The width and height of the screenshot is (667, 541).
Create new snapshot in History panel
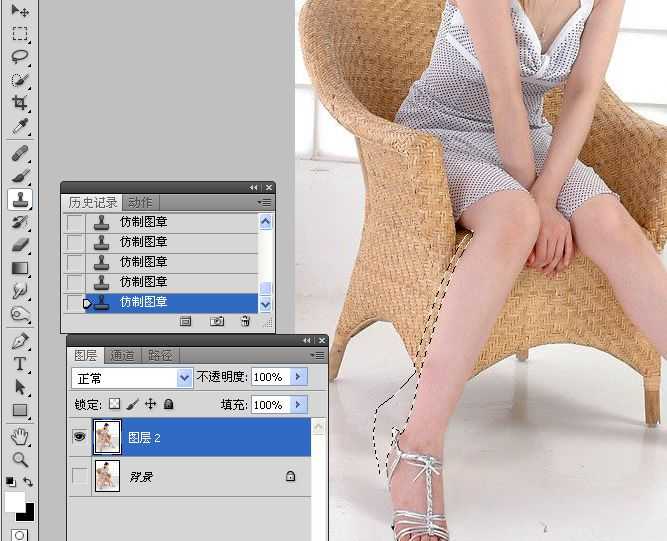(217, 321)
